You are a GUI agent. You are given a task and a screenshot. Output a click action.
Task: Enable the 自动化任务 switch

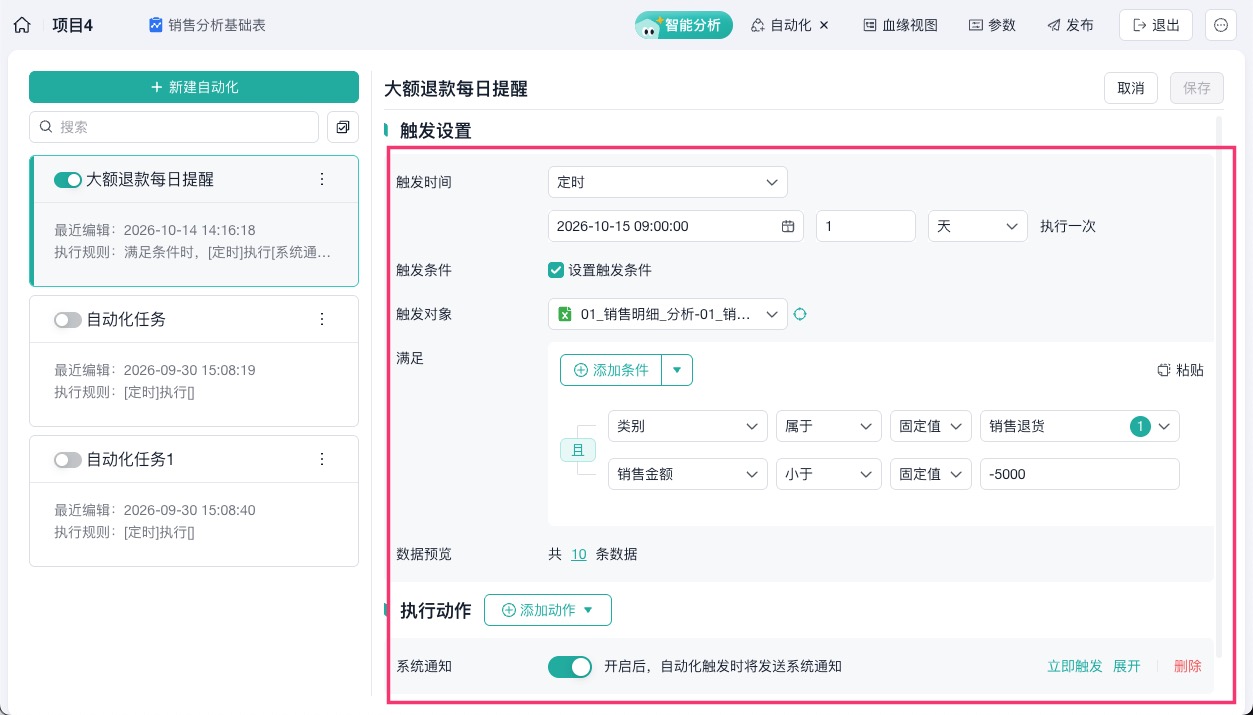tap(68, 320)
